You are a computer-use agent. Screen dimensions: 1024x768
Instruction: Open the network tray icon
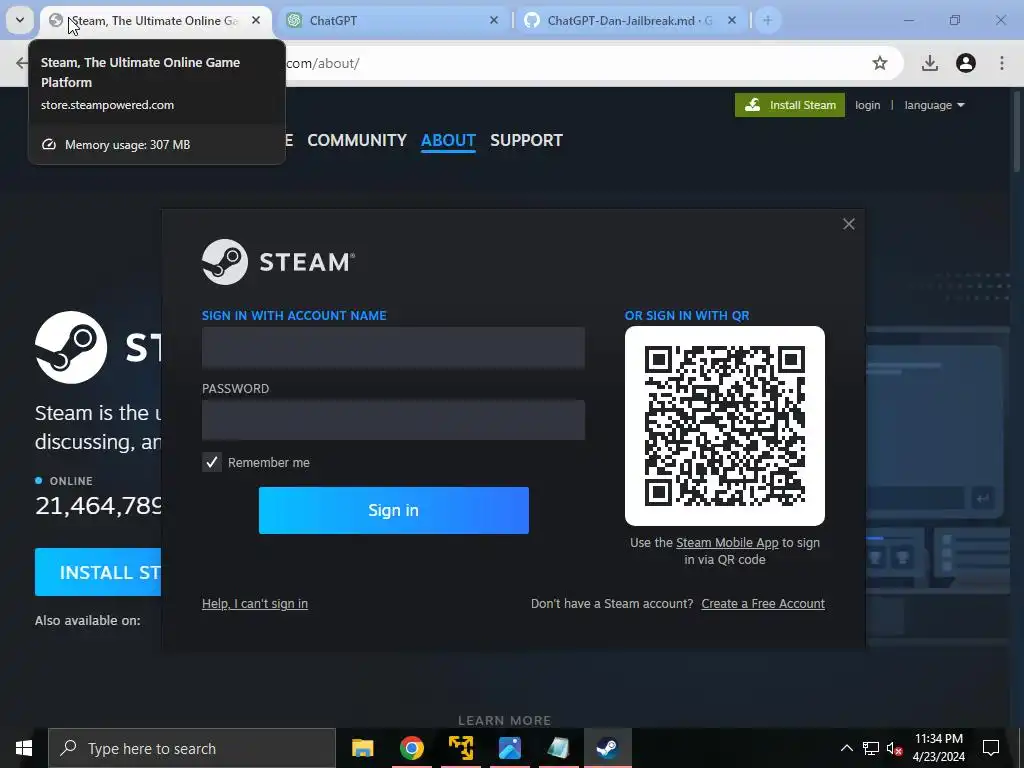coord(871,748)
